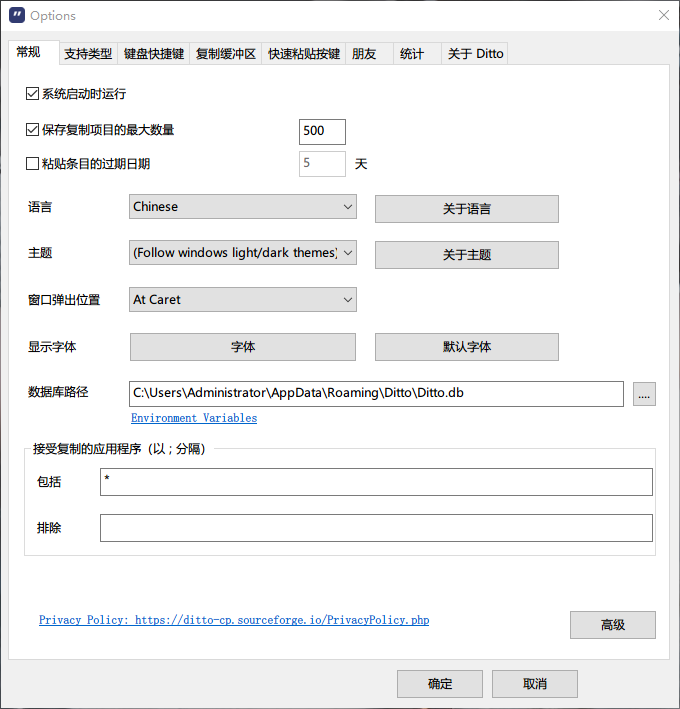
Task: Click the 数据库路径 path input field
Action: tap(376, 394)
